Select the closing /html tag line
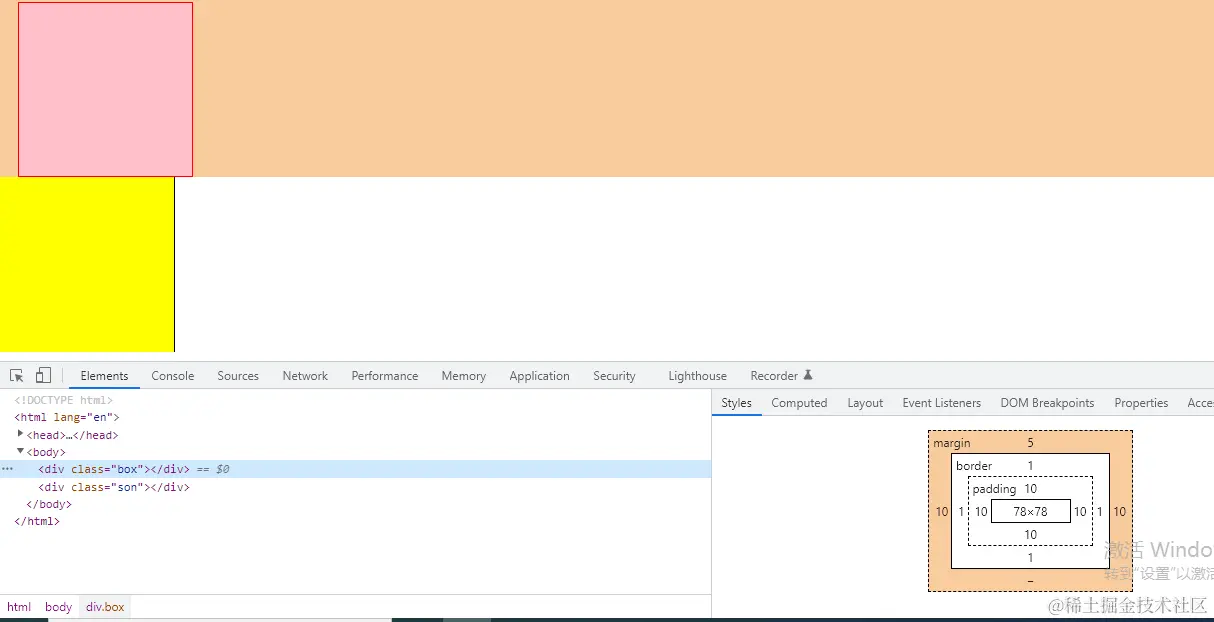The width and height of the screenshot is (1214, 622). click(x=37, y=521)
